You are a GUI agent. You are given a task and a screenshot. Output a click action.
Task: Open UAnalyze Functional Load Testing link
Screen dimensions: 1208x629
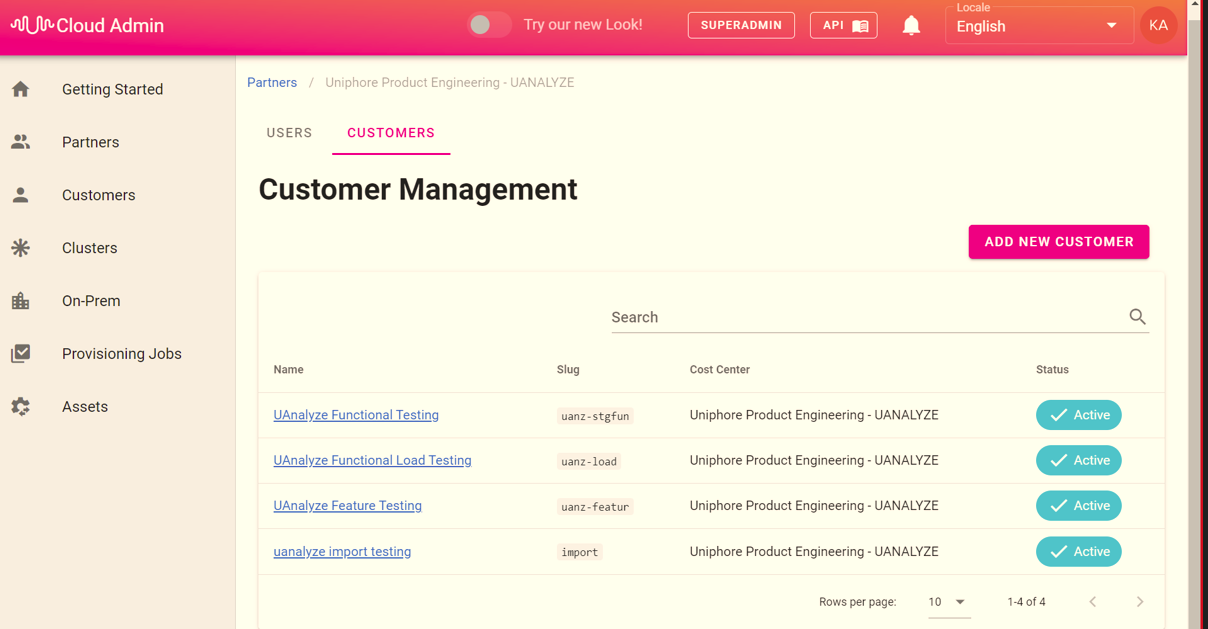[372, 460]
